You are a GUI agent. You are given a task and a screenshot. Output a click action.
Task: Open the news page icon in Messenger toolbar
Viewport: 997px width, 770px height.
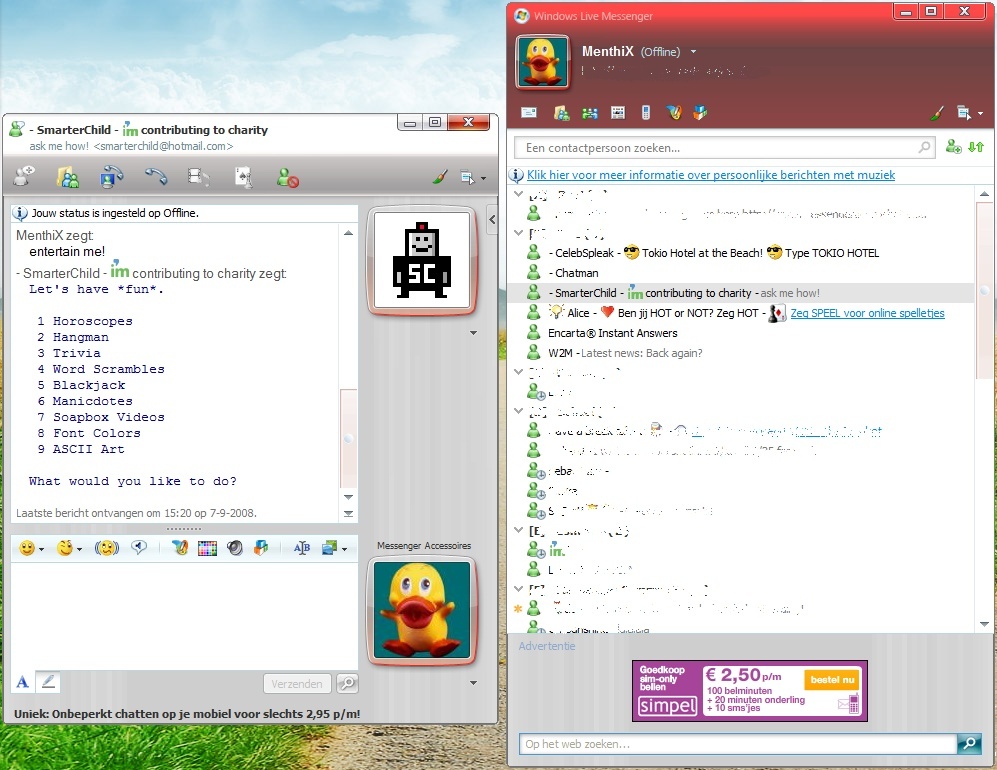pyautogui.click(x=617, y=113)
